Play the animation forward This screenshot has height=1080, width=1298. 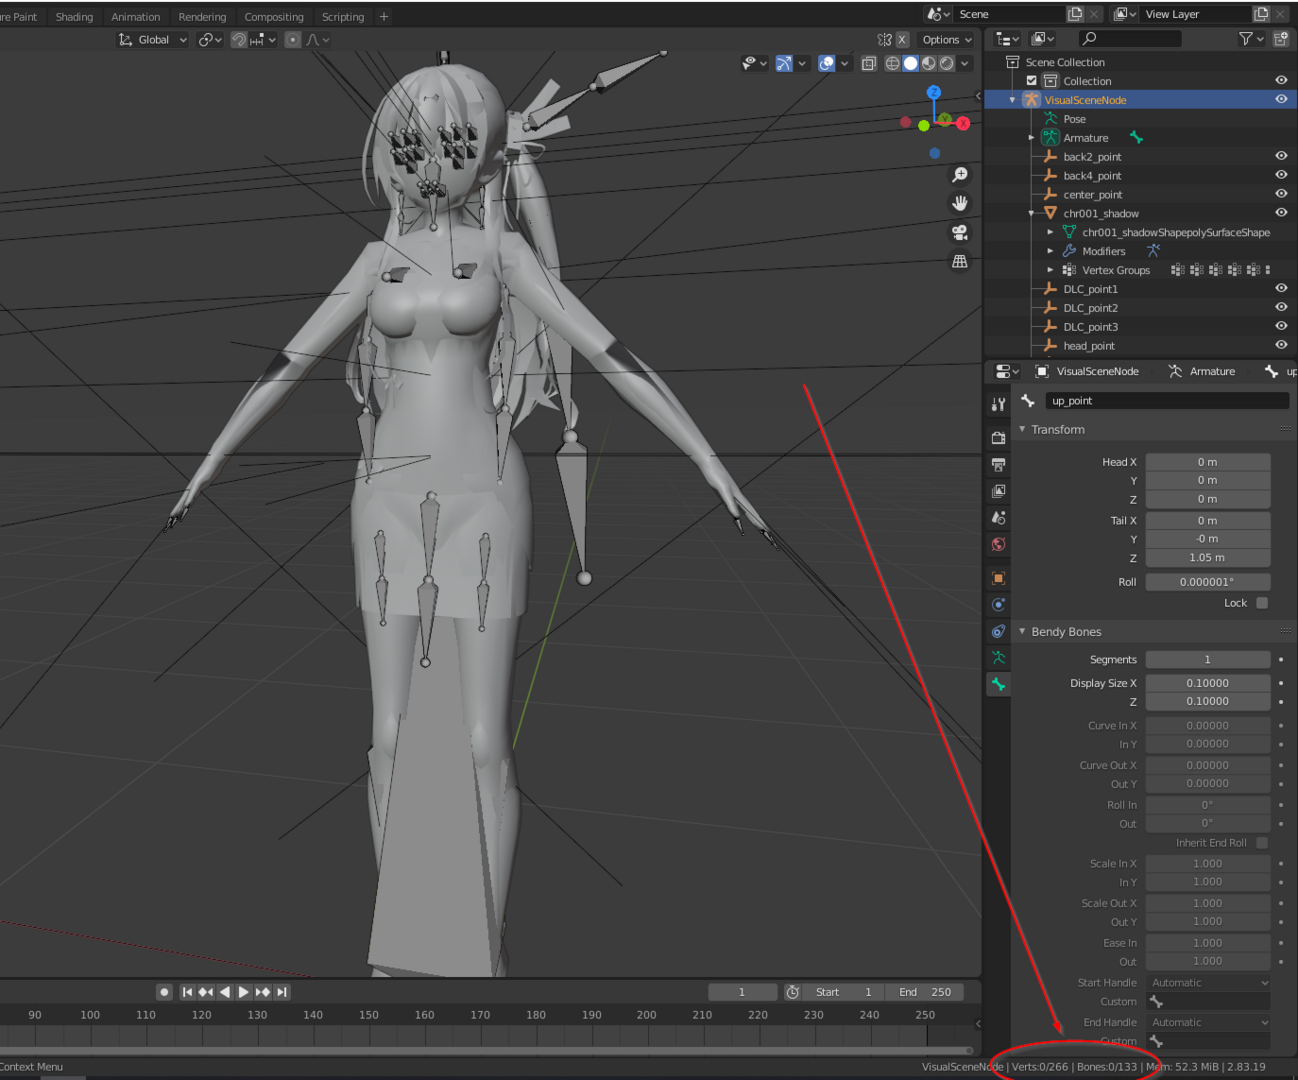[243, 992]
